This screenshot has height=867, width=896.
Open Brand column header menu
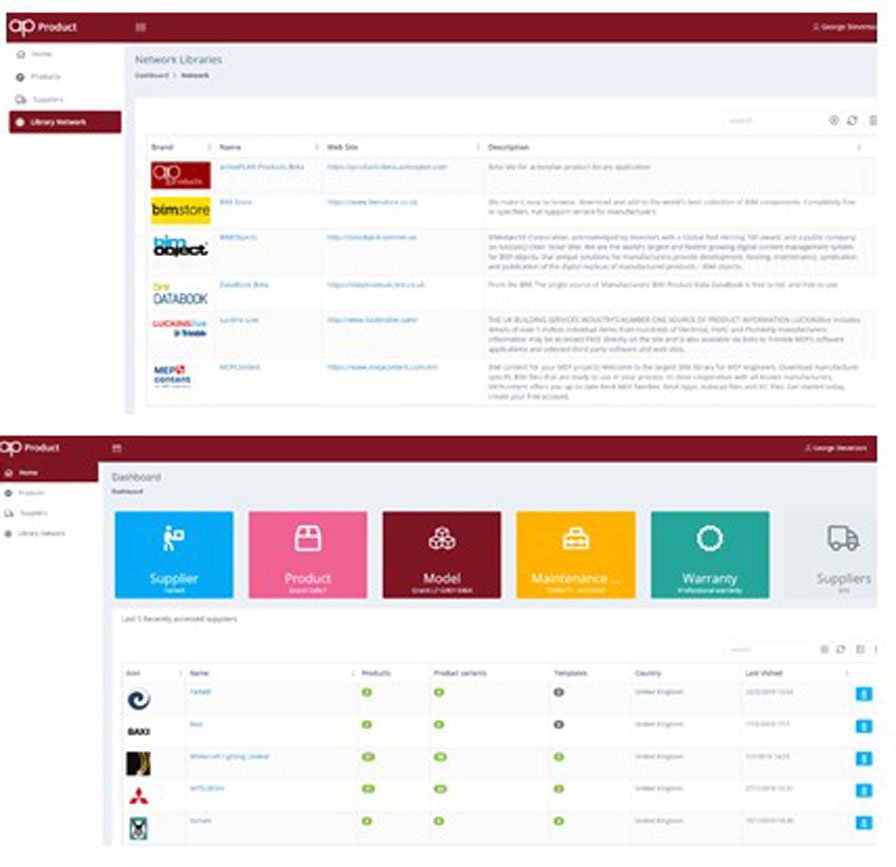point(209,147)
